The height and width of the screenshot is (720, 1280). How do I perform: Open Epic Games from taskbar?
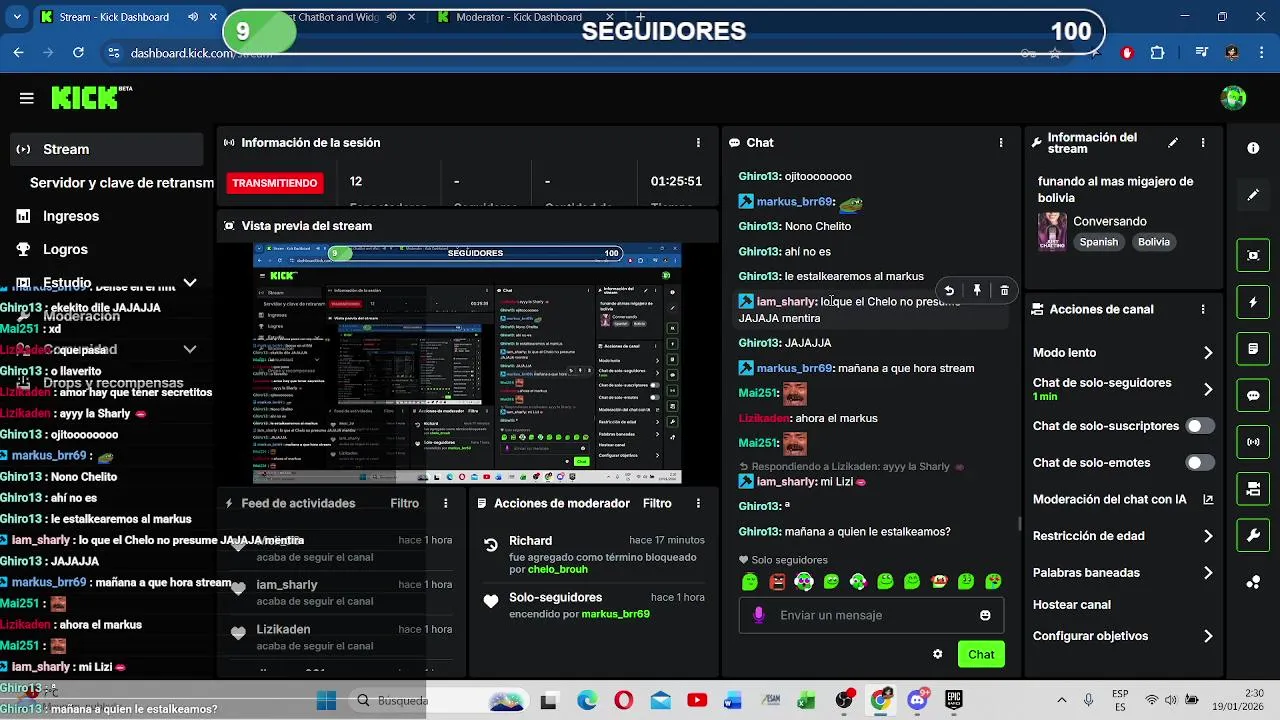coord(954,700)
